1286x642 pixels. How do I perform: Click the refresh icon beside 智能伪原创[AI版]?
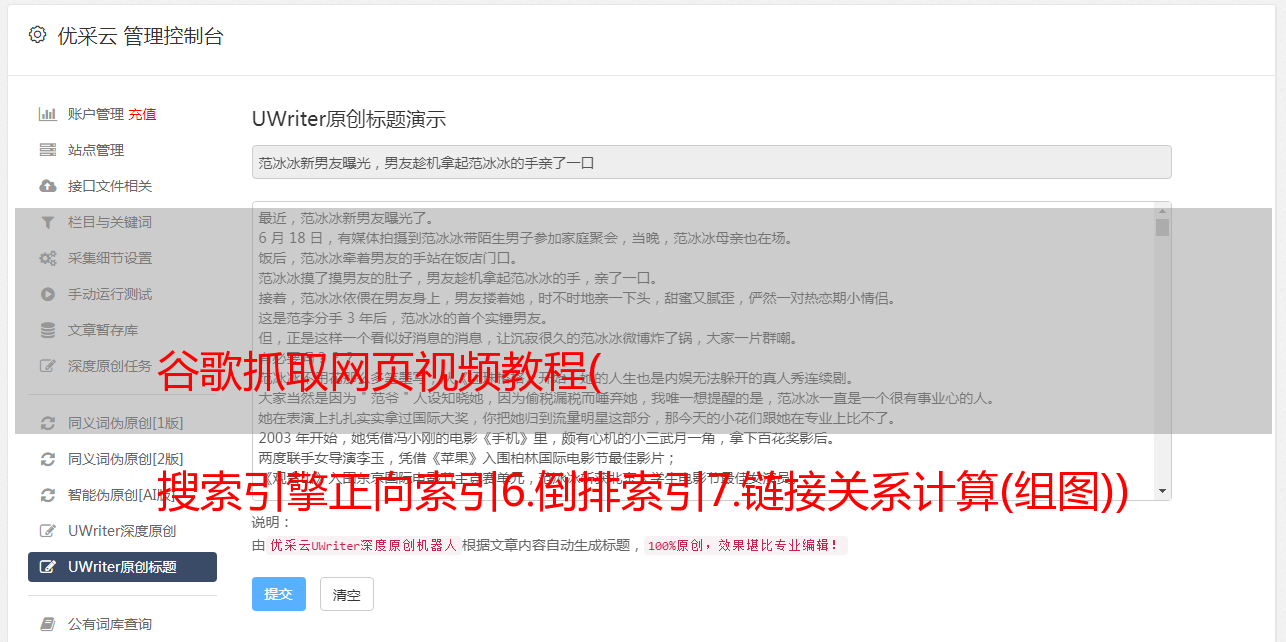point(47,495)
